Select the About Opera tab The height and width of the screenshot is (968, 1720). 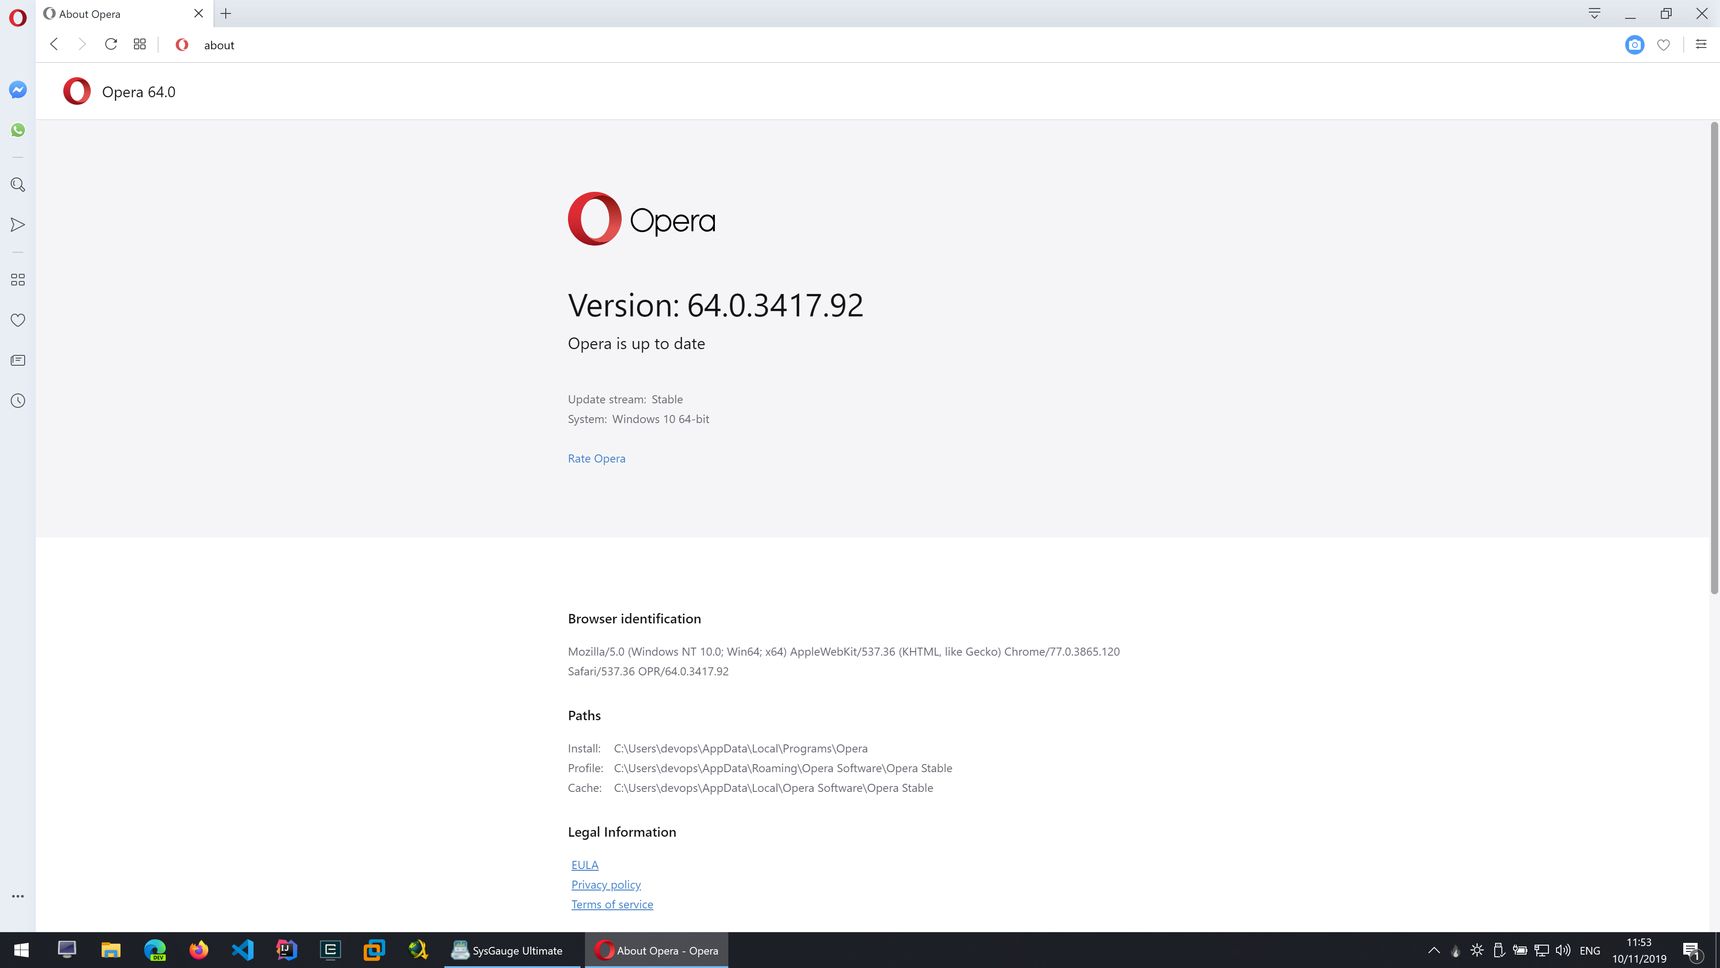tap(122, 13)
